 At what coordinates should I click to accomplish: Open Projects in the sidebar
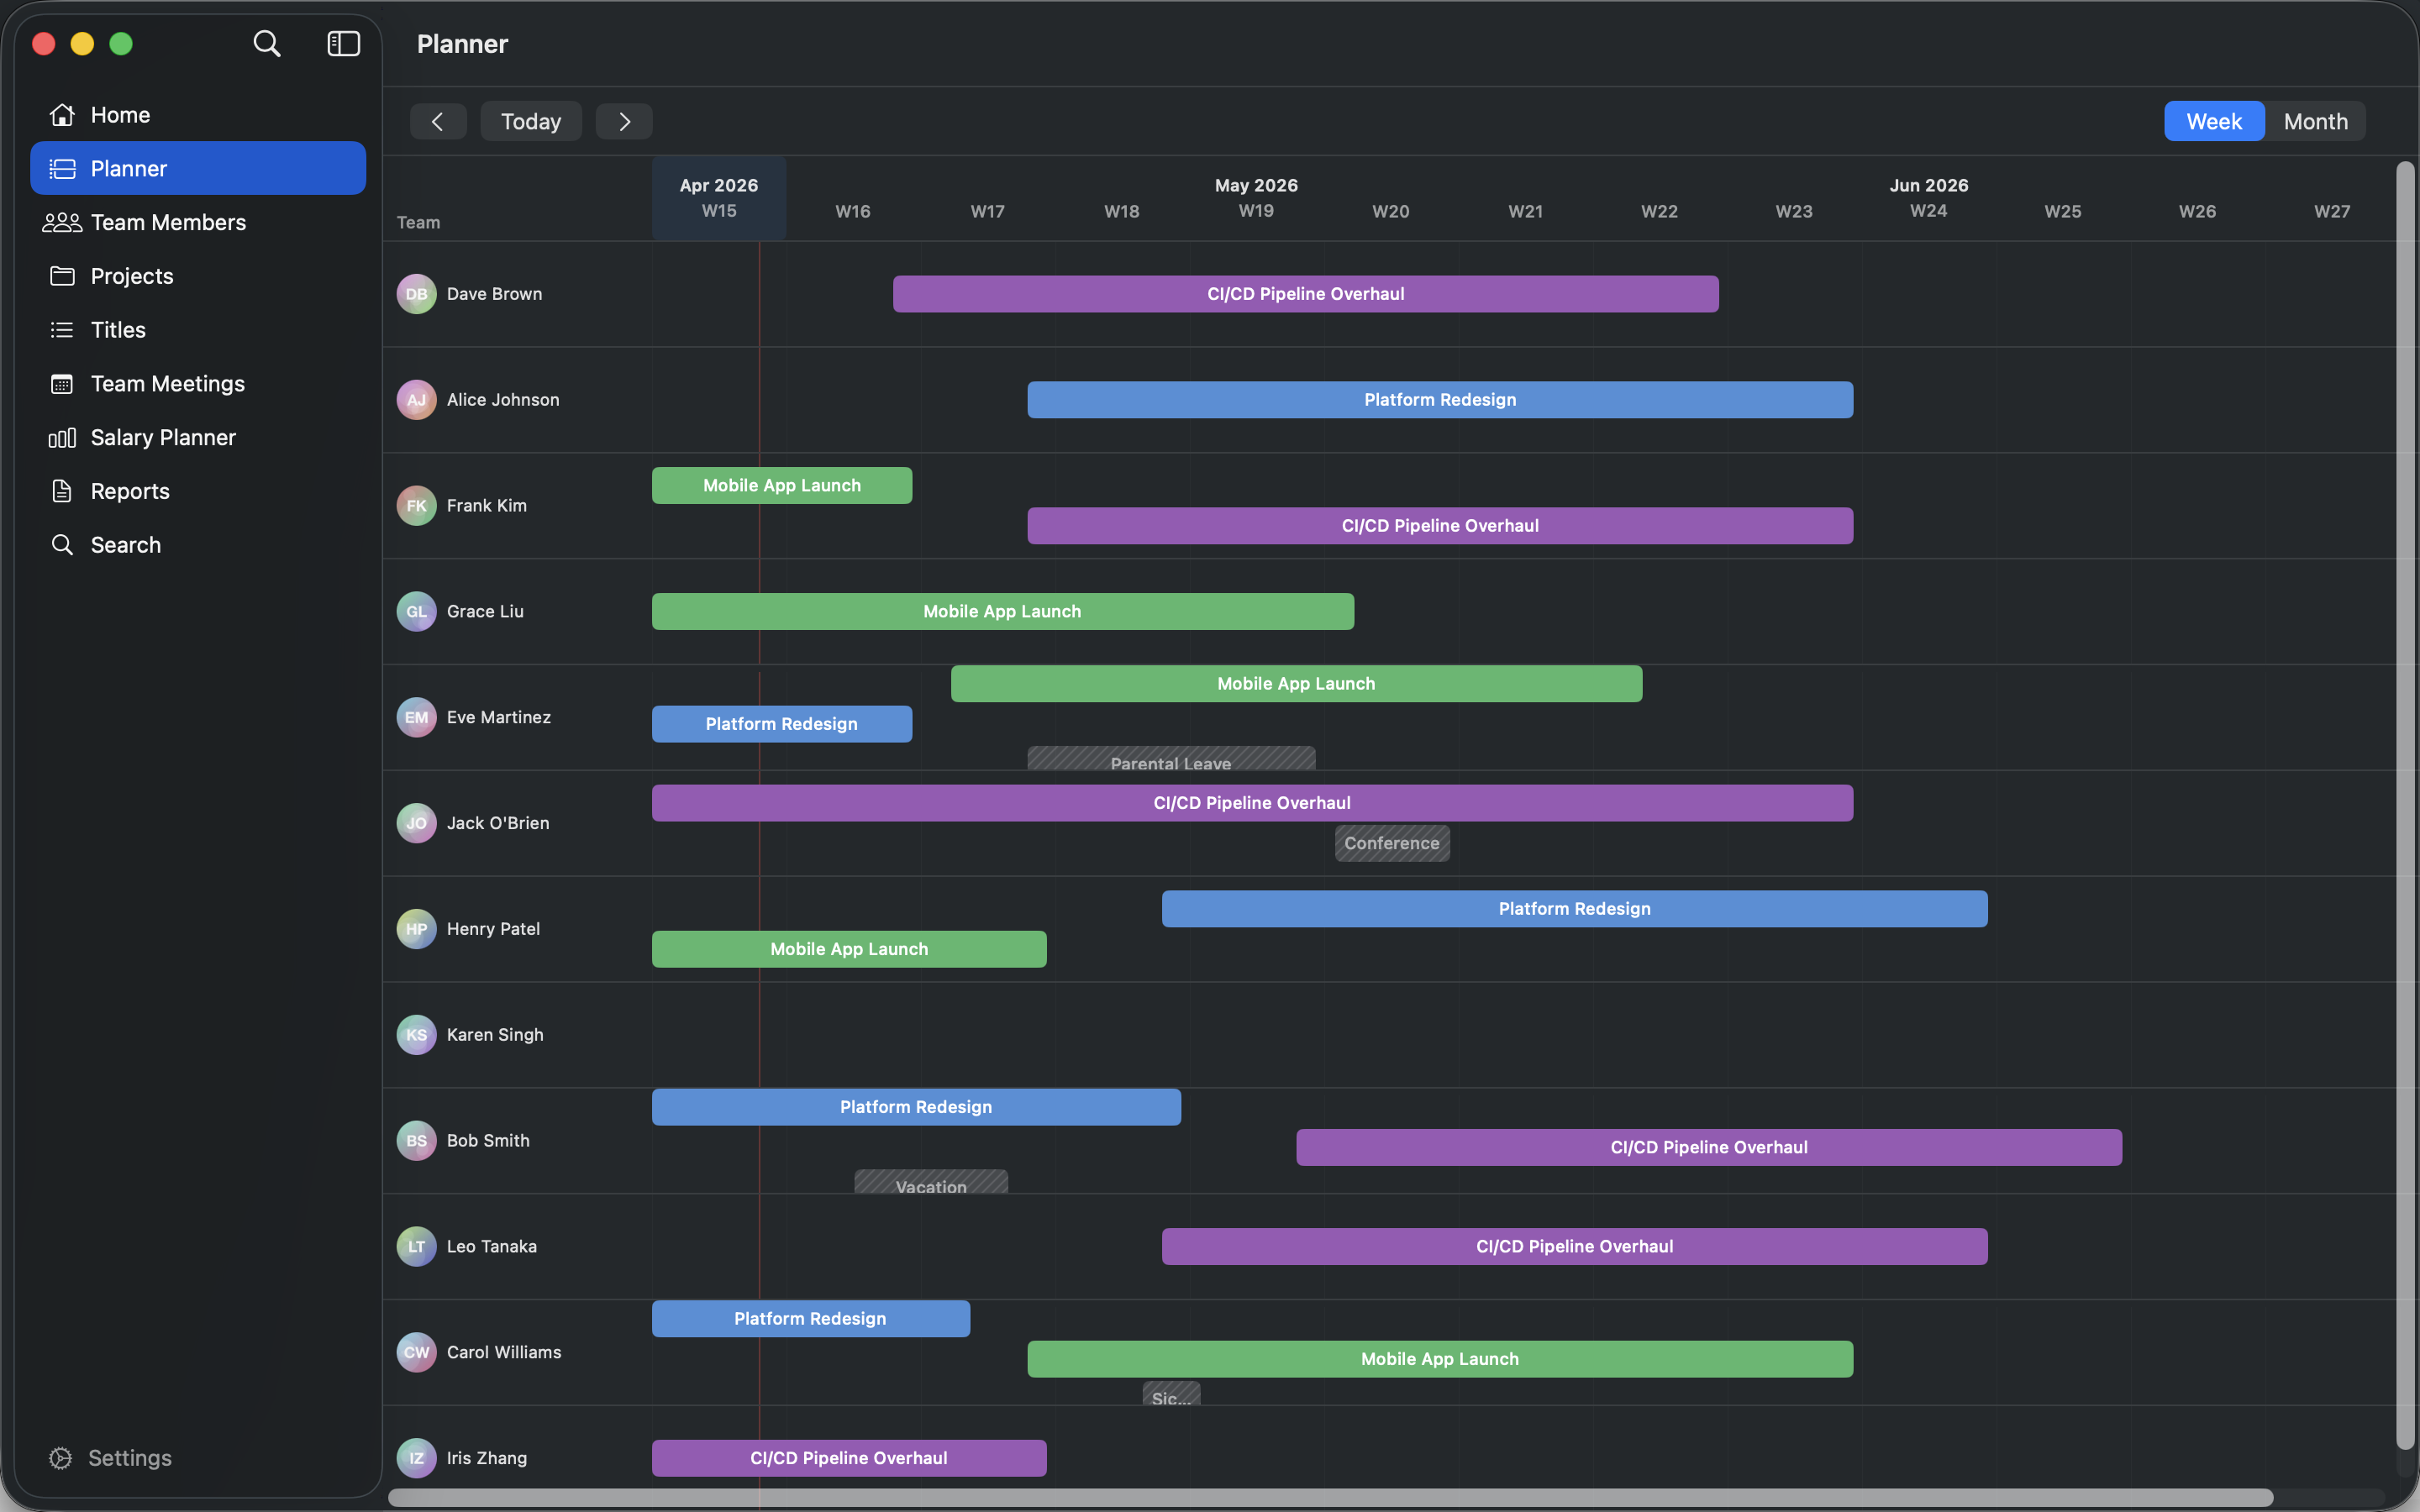pyautogui.click(x=198, y=276)
